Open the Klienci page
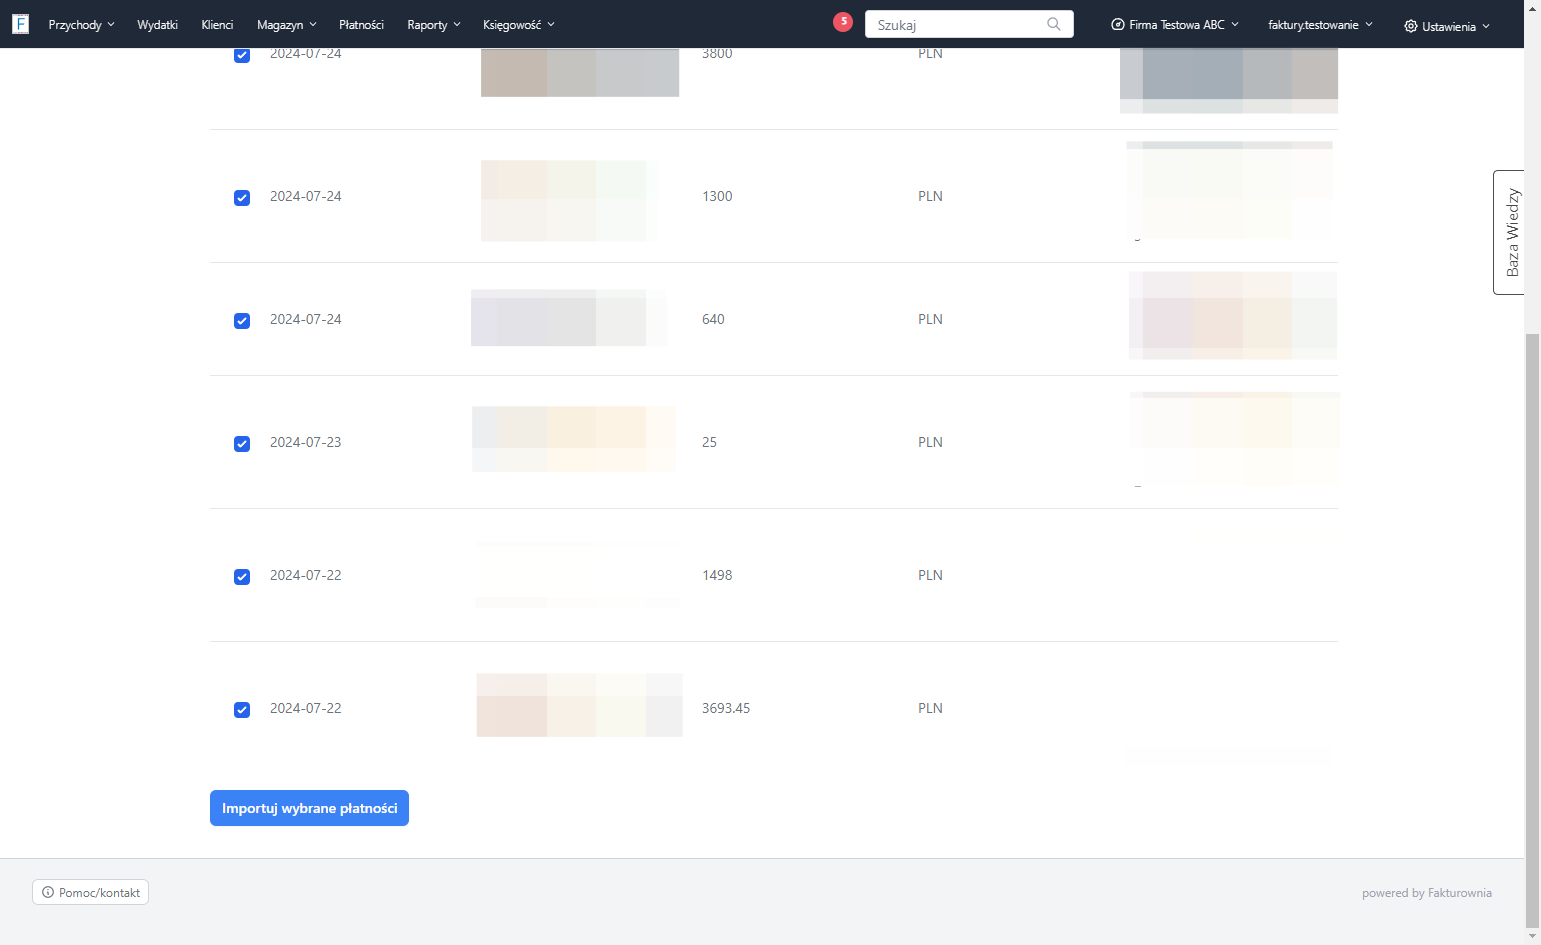The height and width of the screenshot is (945, 1541). pos(217,24)
